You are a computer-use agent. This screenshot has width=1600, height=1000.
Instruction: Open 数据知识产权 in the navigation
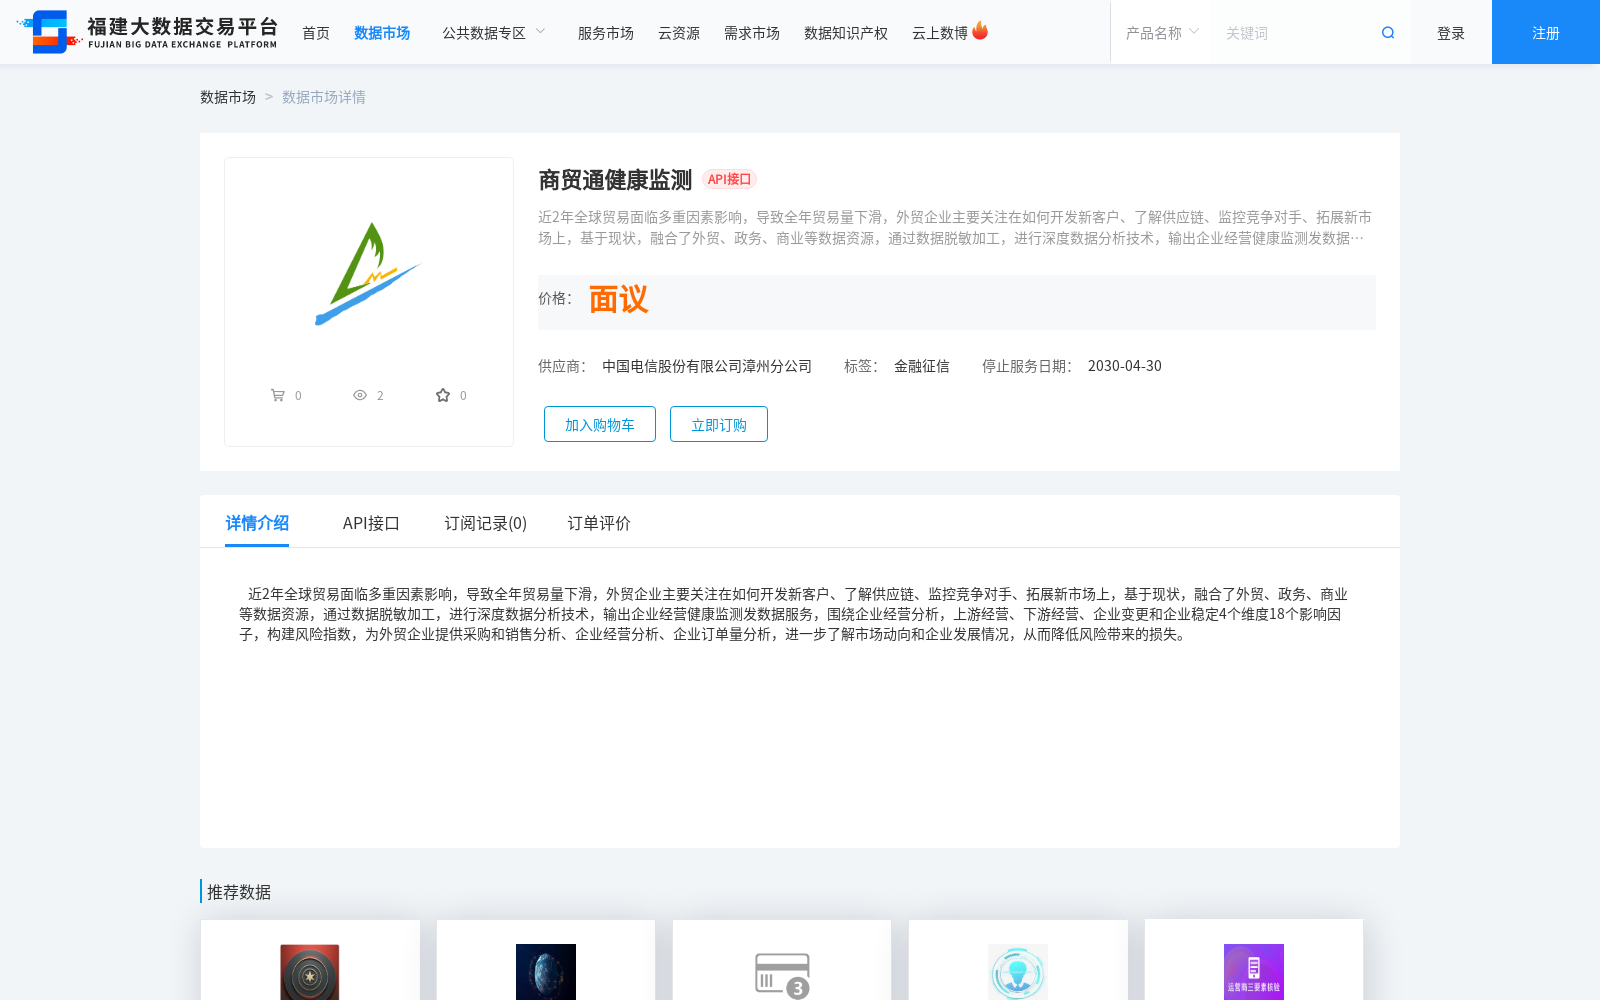point(846,33)
